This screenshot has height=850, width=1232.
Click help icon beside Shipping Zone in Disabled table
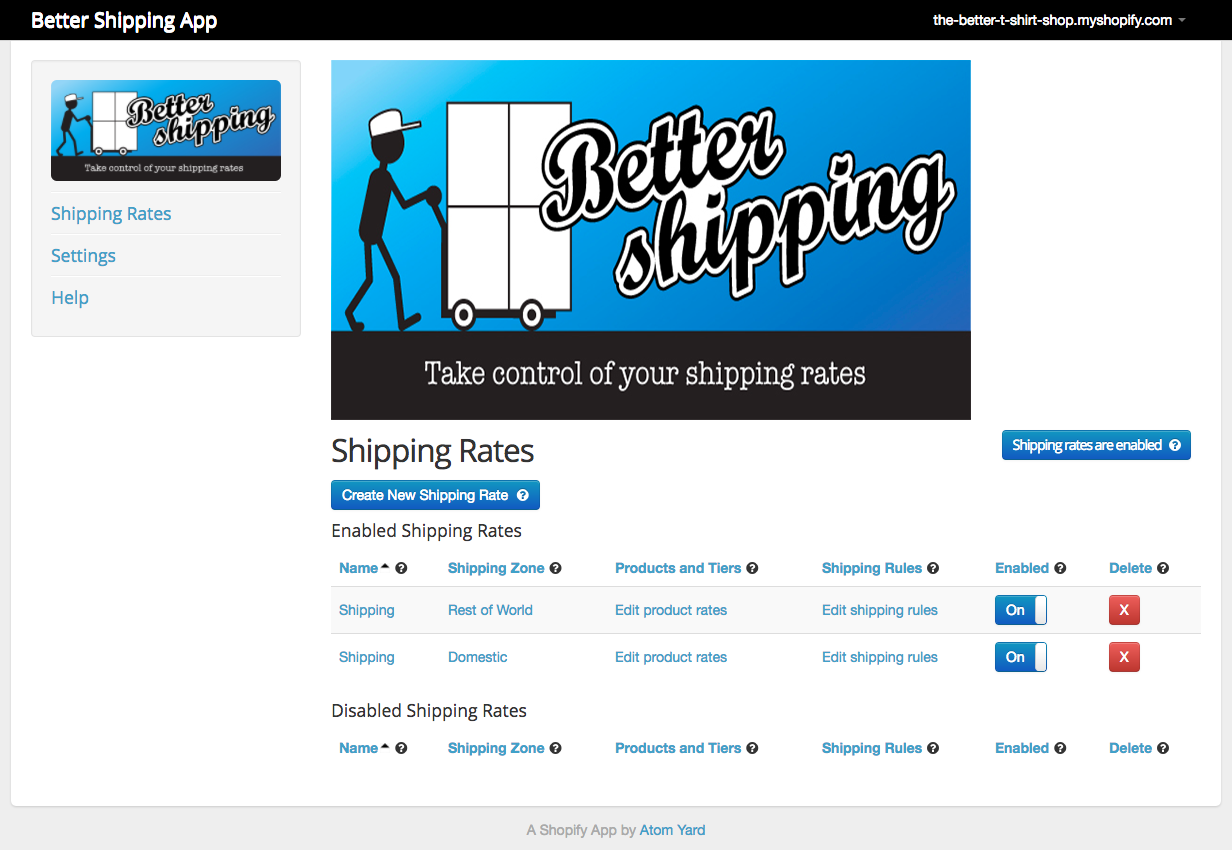point(555,748)
